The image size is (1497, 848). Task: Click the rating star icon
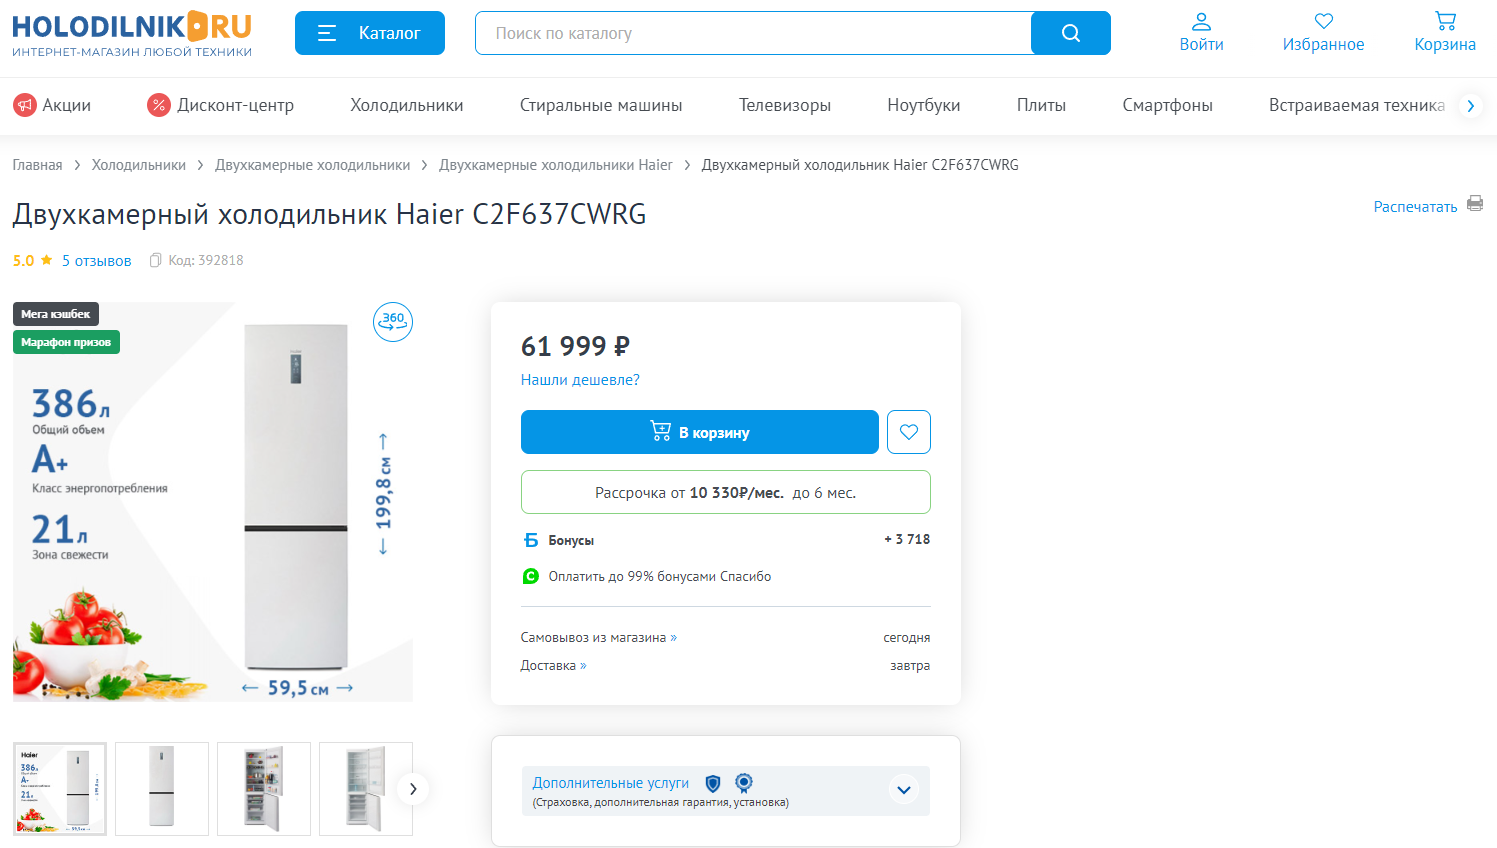(46, 260)
